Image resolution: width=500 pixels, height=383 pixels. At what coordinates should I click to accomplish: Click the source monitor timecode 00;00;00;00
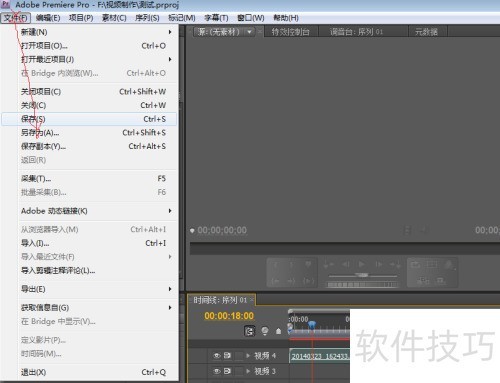222,230
